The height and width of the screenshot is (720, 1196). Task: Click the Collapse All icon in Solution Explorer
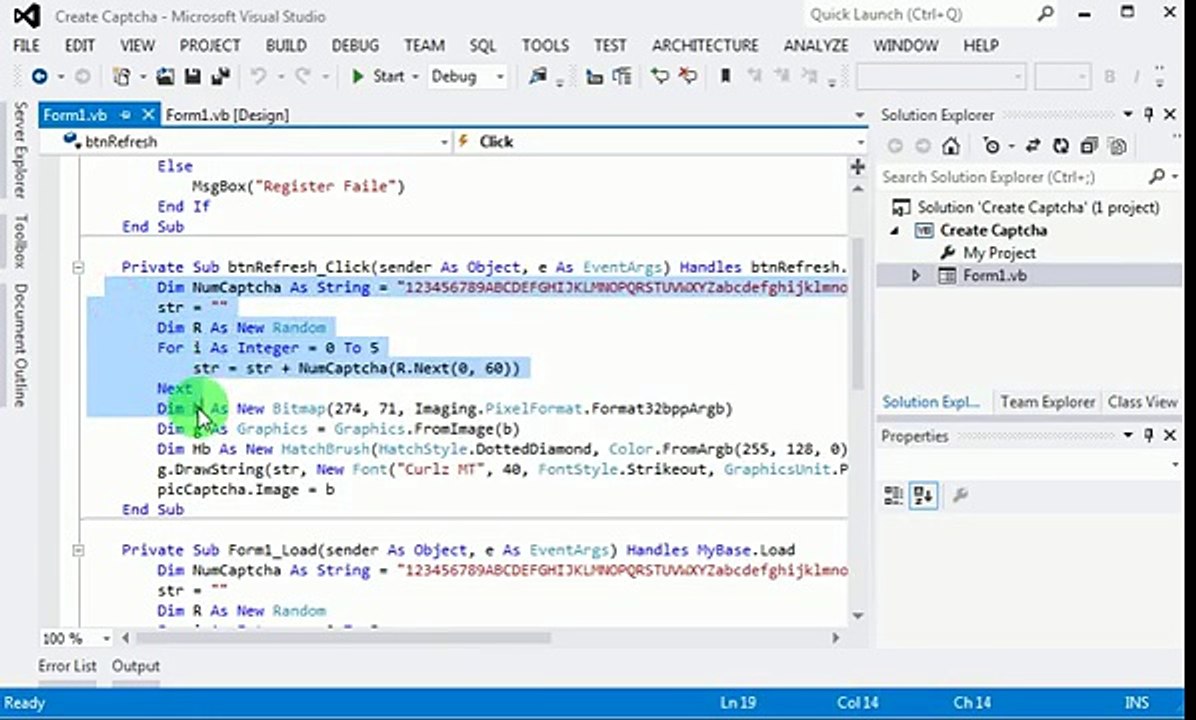[x=1089, y=146]
